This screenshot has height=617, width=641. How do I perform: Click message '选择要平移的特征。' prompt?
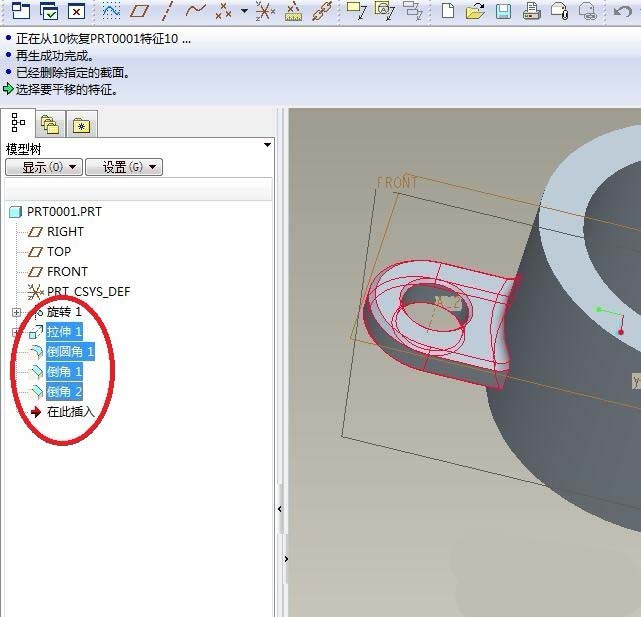[x=67, y=89]
